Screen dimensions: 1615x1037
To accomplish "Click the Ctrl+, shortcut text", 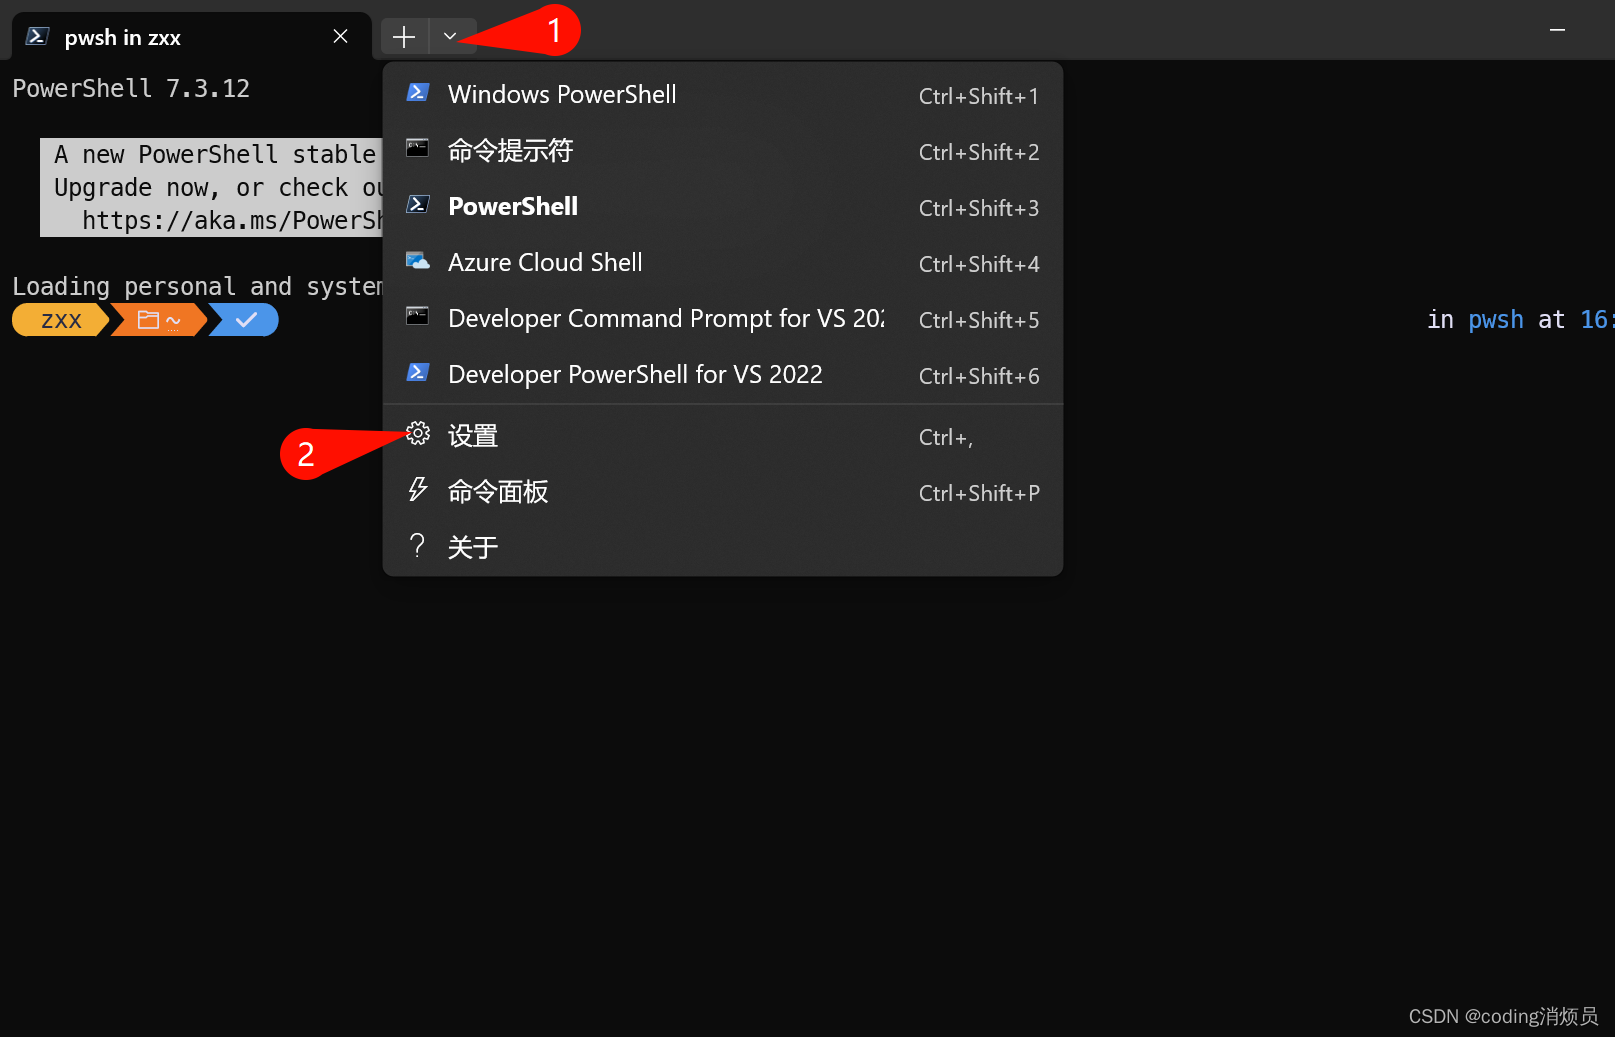I will click(946, 437).
